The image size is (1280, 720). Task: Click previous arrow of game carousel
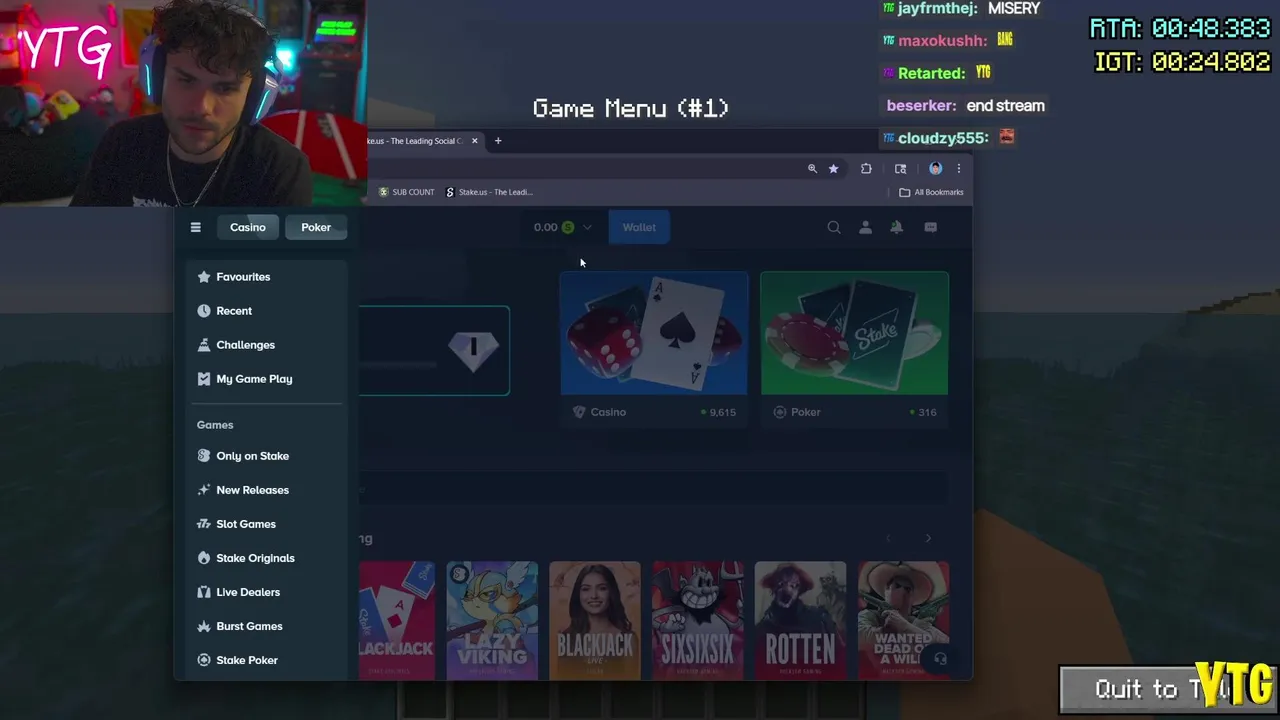click(888, 539)
